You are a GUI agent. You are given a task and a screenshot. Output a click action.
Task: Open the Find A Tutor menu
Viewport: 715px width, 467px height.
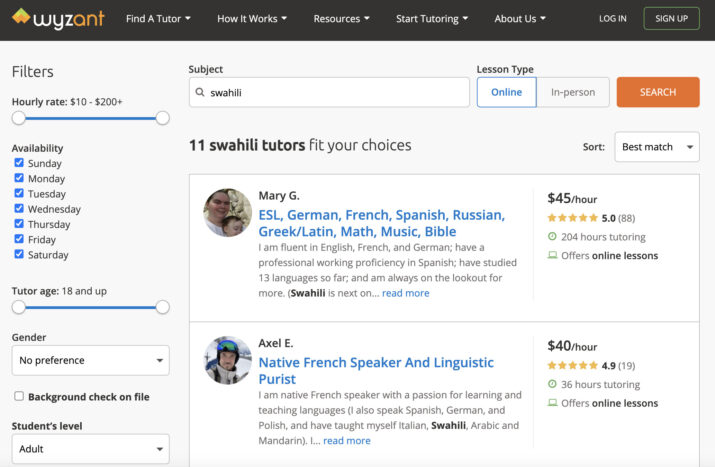[158, 19]
